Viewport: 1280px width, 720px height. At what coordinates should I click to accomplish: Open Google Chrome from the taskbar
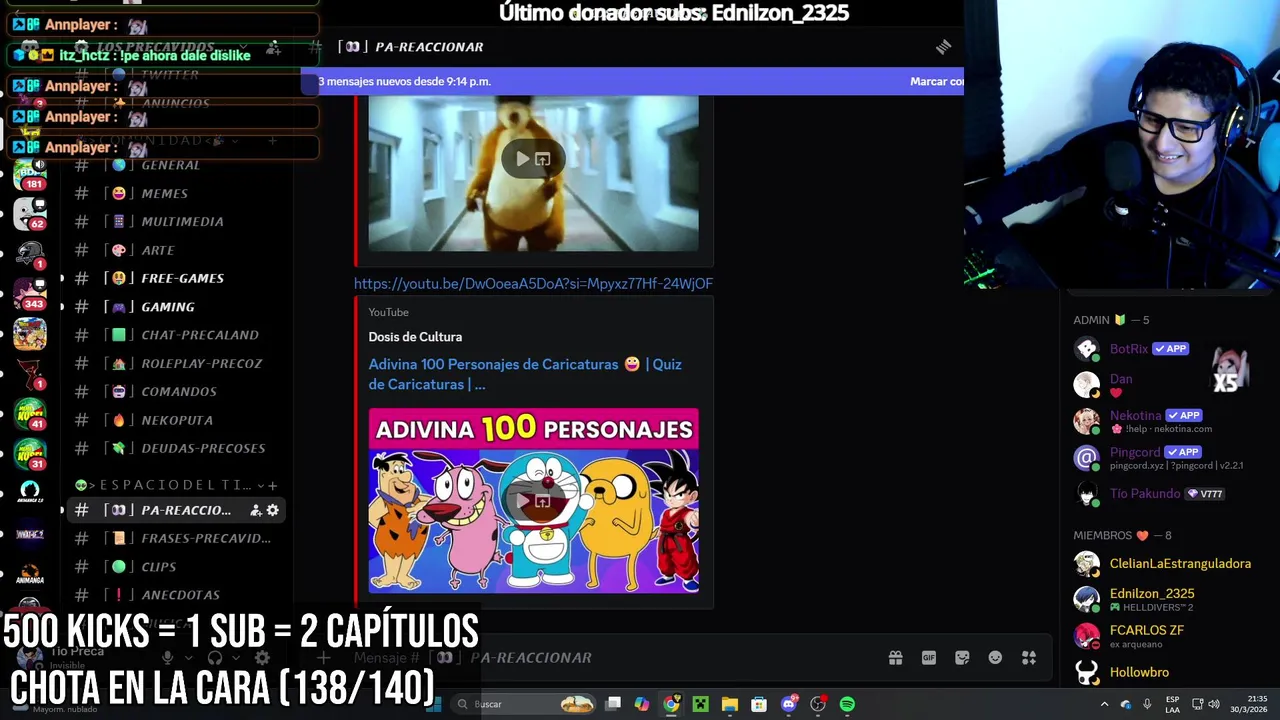tap(671, 704)
